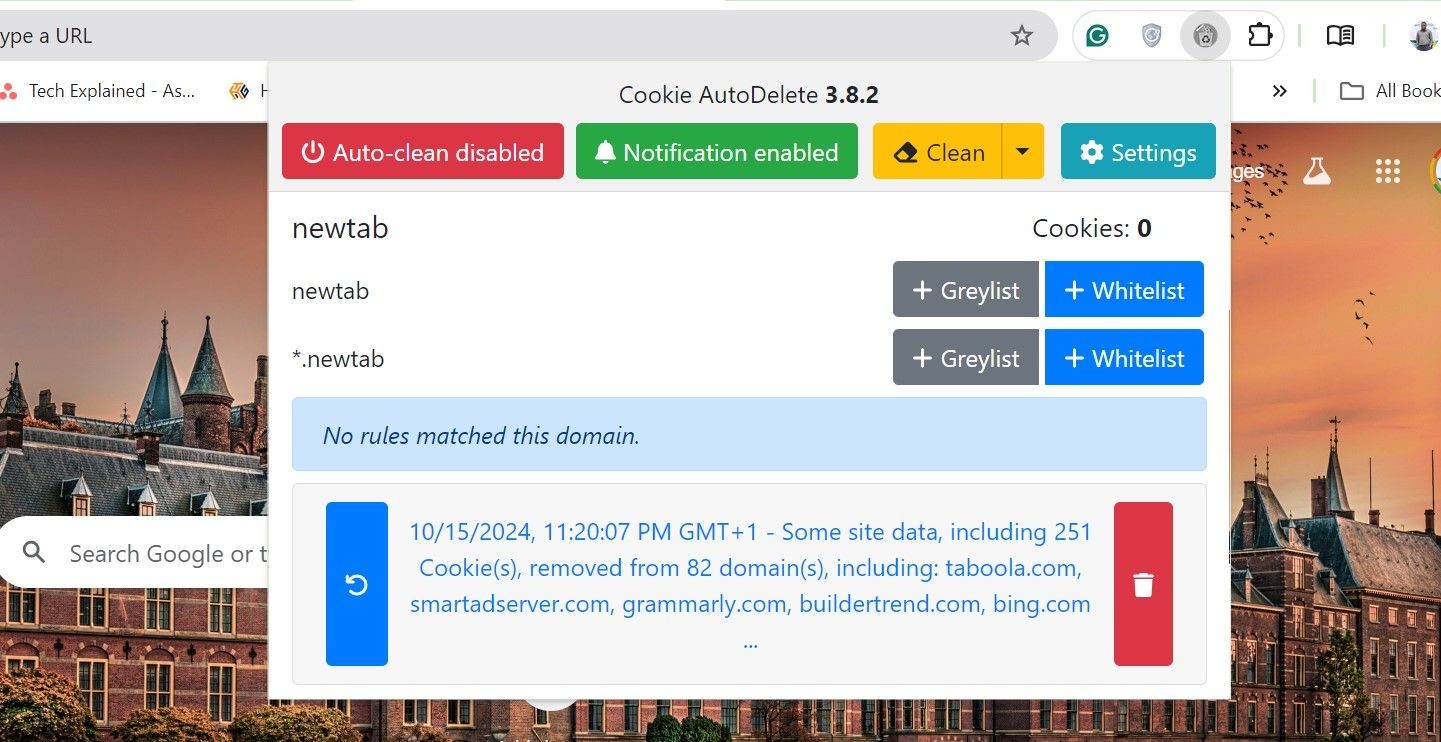
Task: Toggle the Notification enabled button
Action: point(717,152)
